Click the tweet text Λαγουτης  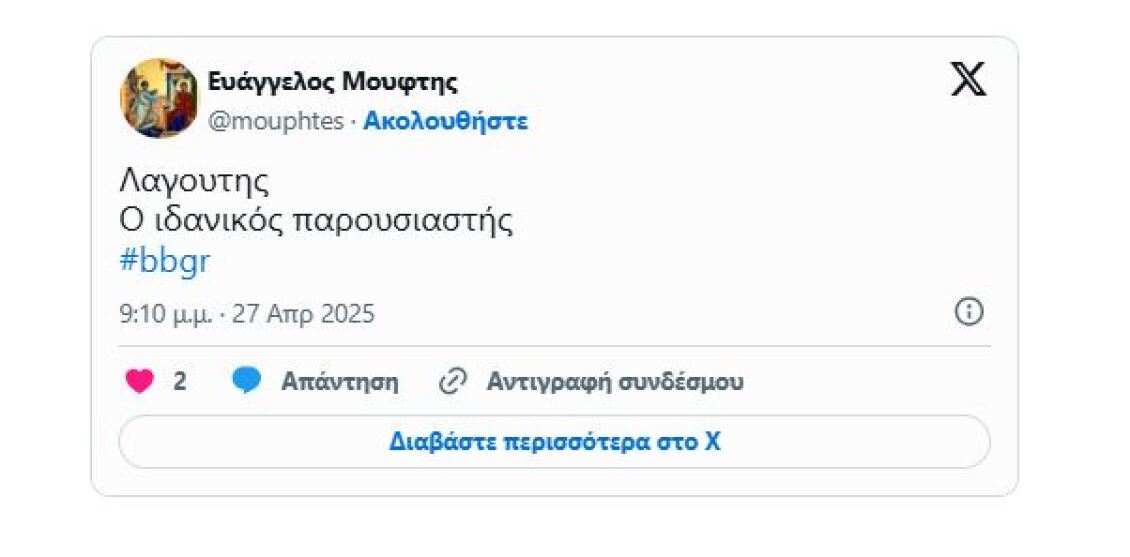[194, 181]
